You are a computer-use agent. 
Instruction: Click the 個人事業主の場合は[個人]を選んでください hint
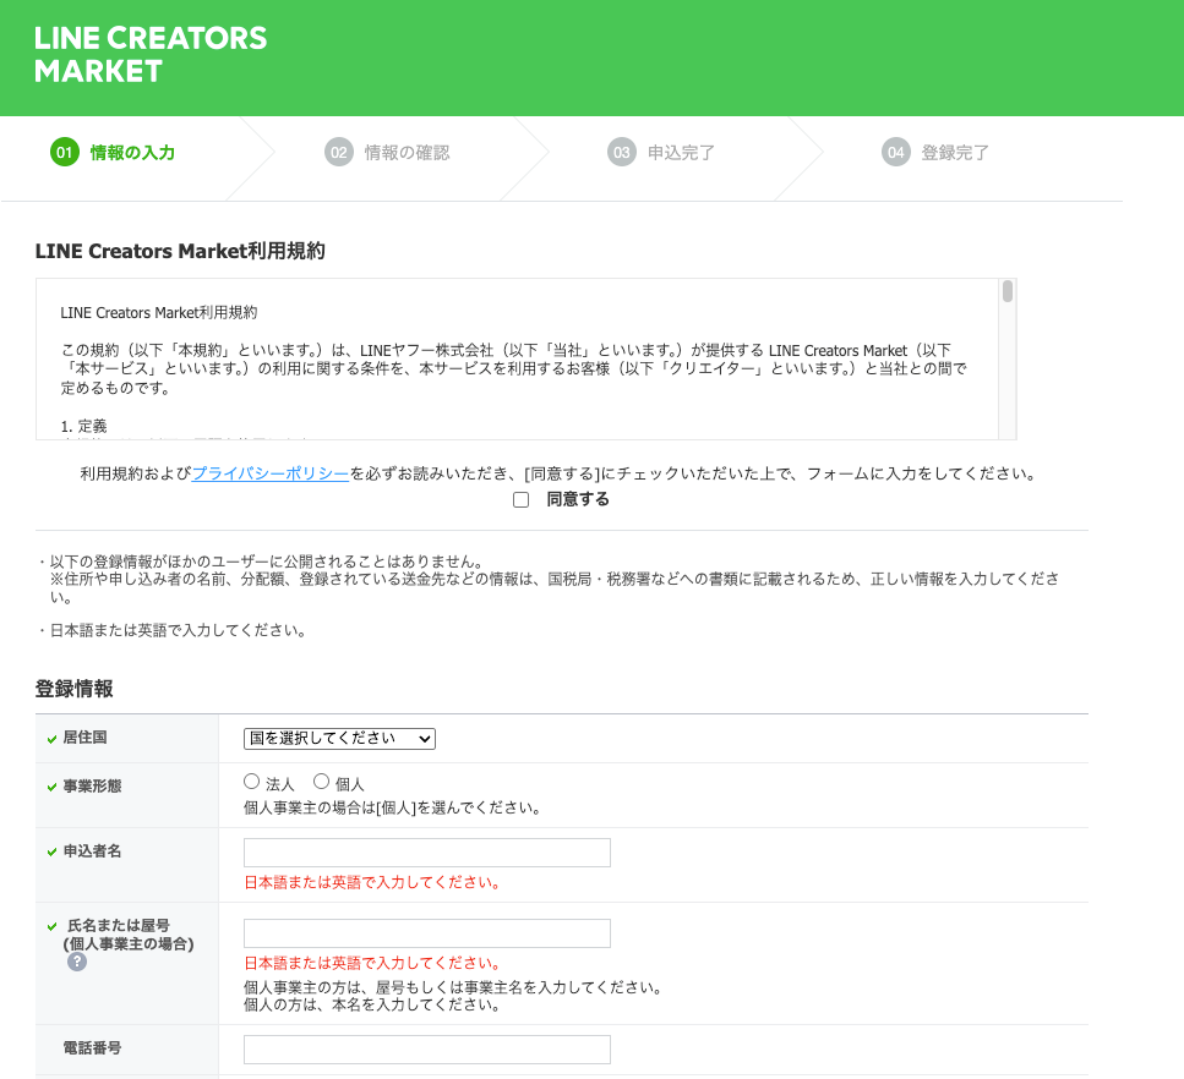393,808
